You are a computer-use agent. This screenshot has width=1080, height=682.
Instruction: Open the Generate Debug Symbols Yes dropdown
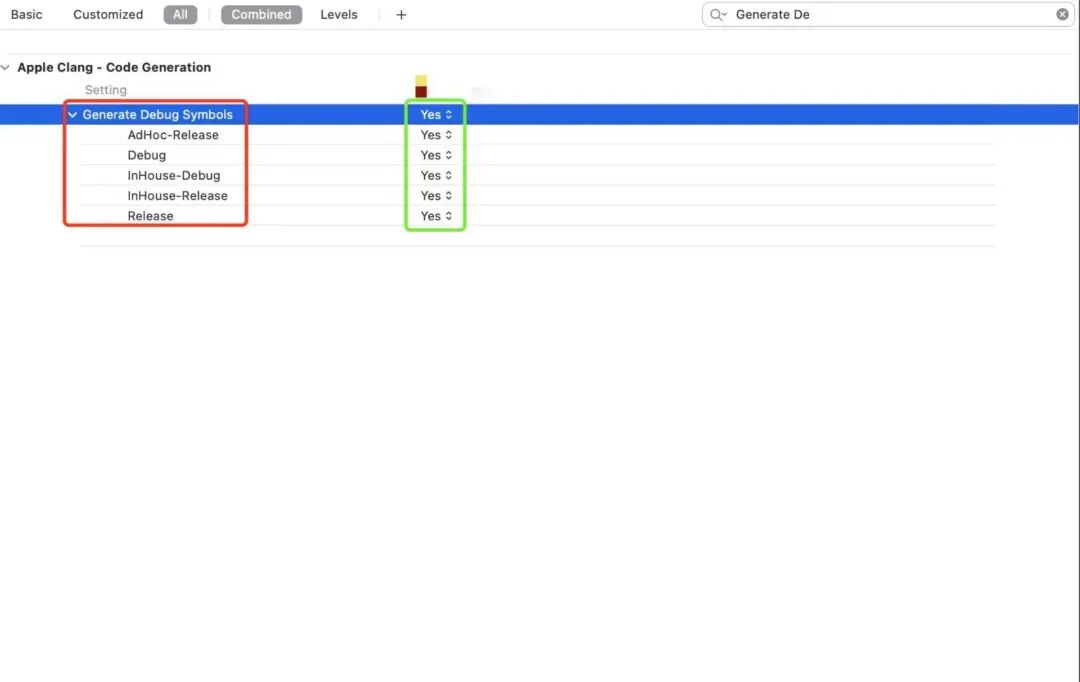point(436,115)
